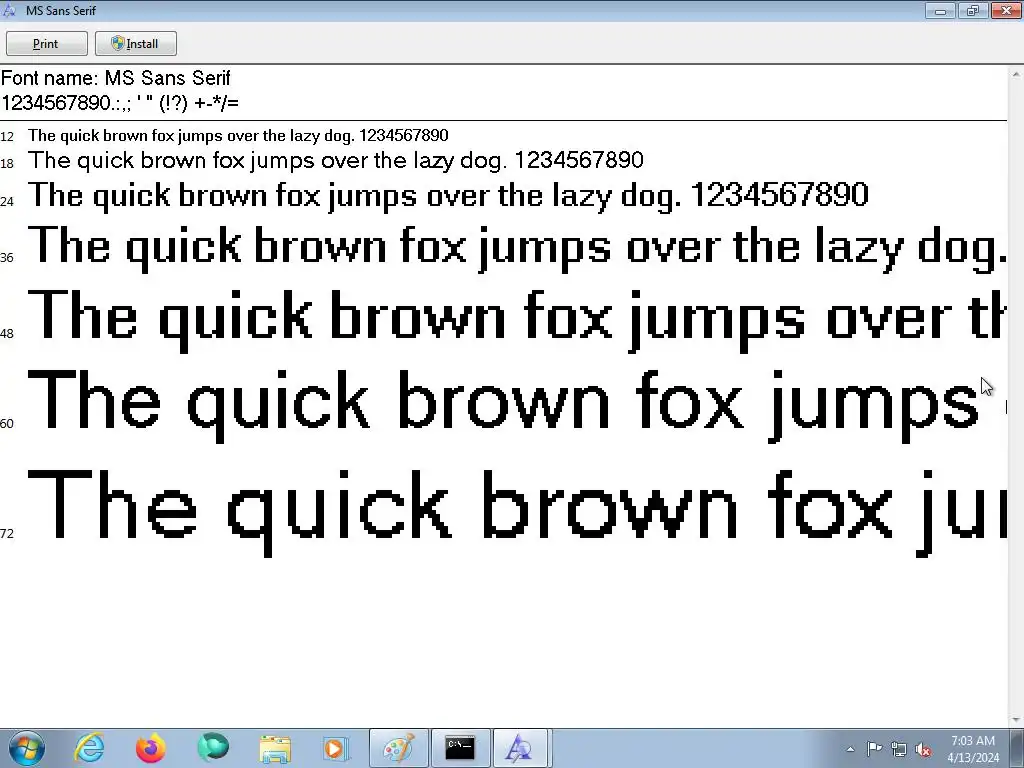Open the network status tray icon
The height and width of the screenshot is (768, 1024).
coord(899,749)
